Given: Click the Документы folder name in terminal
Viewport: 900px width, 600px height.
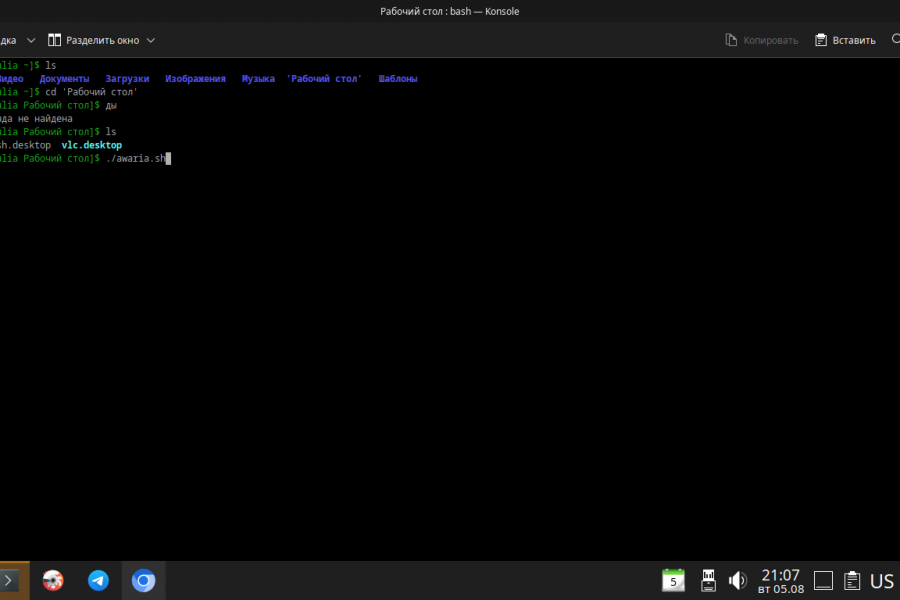Looking at the screenshot, I should [64, 79].
